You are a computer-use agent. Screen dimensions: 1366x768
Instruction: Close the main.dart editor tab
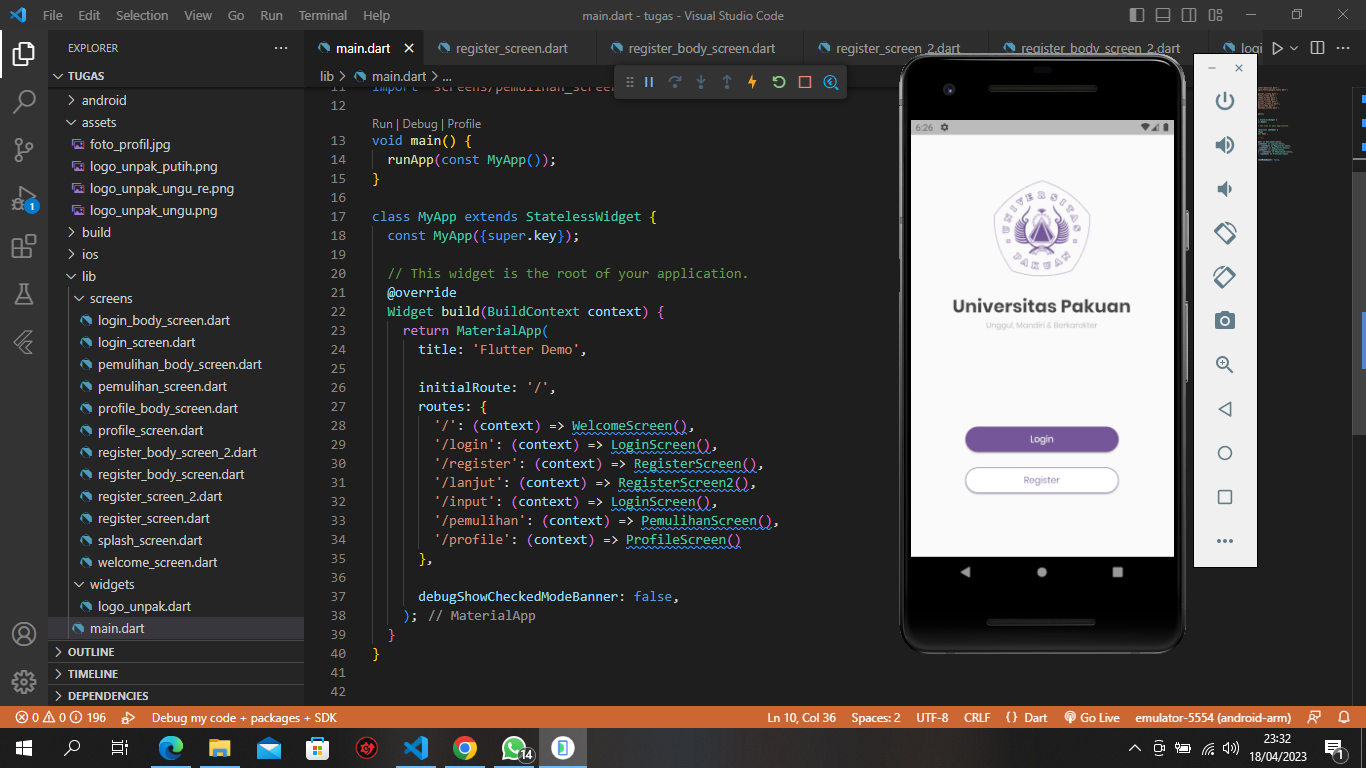coord(409,48)
